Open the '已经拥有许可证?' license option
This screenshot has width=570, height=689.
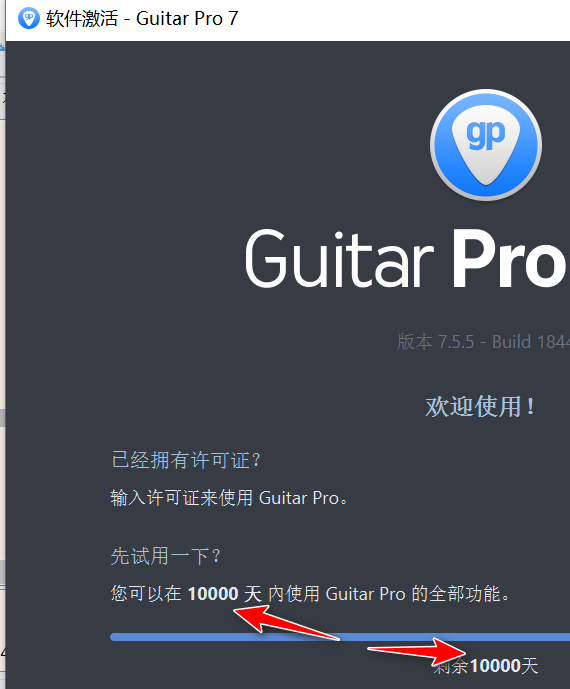click(x=186, y=460)
